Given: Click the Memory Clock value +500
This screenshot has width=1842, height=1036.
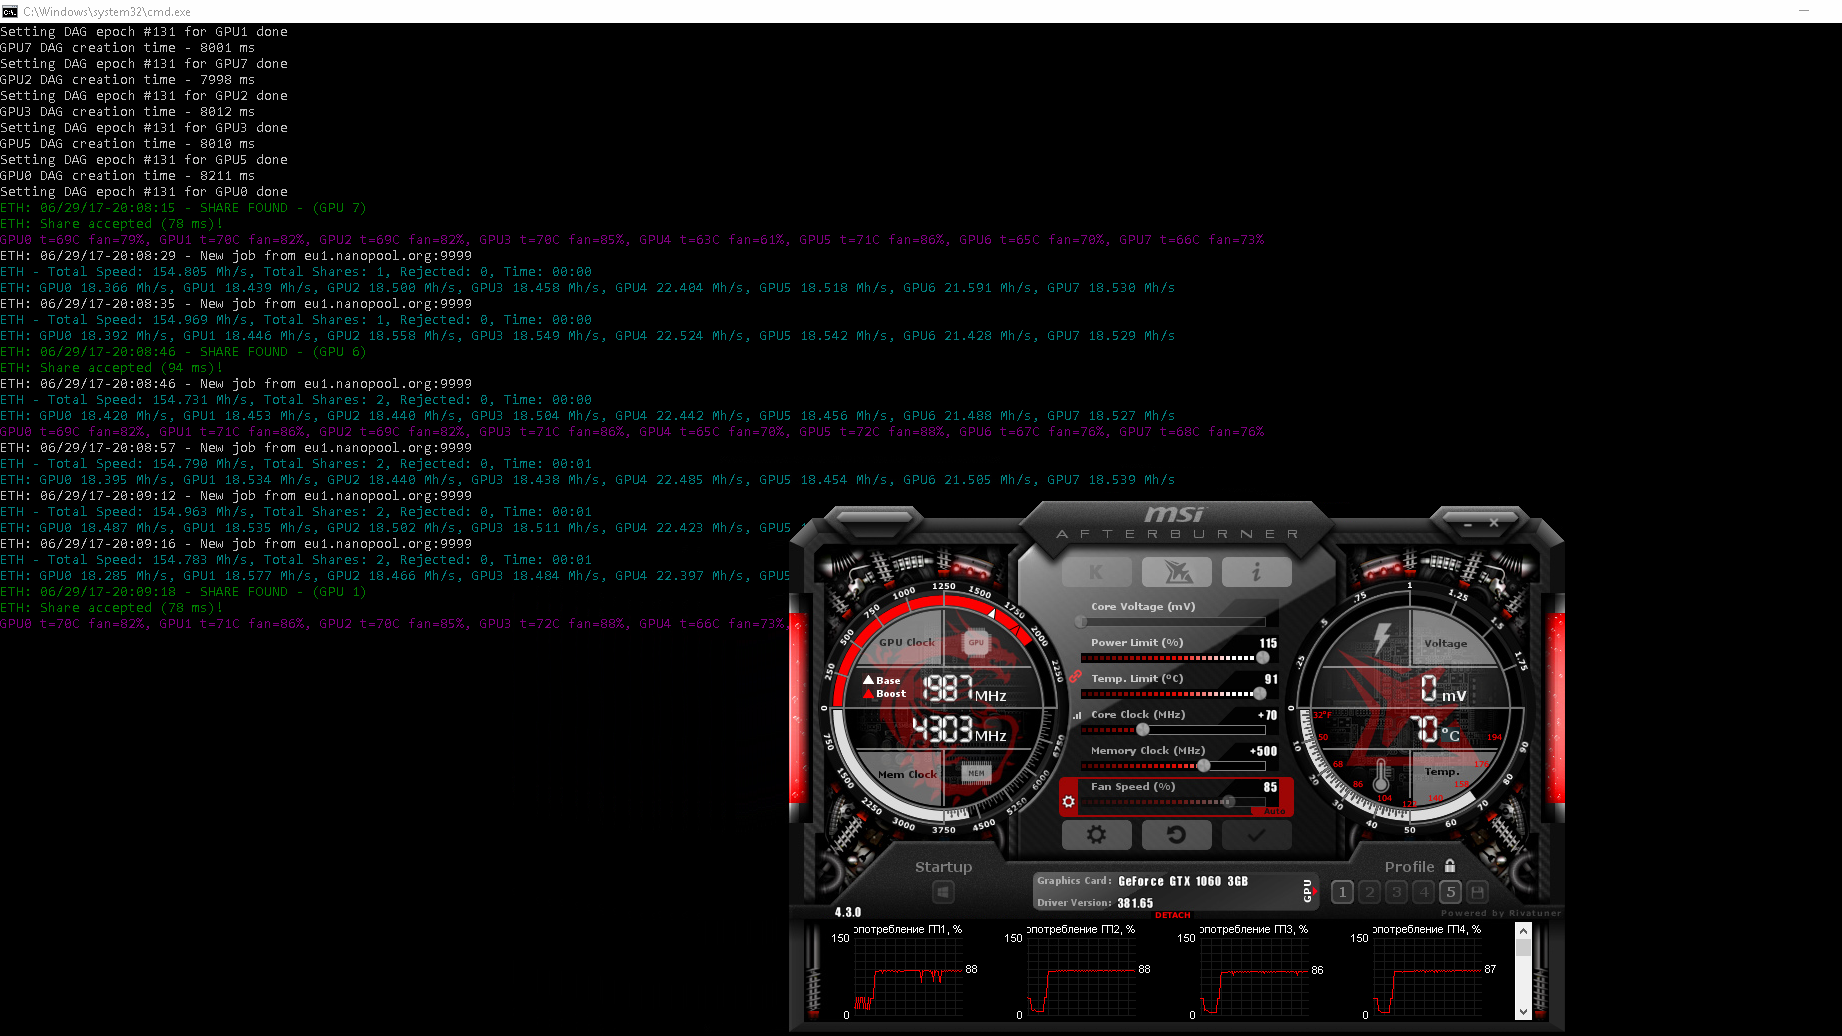Looking at the screenshot, I should pos(1264,751).
